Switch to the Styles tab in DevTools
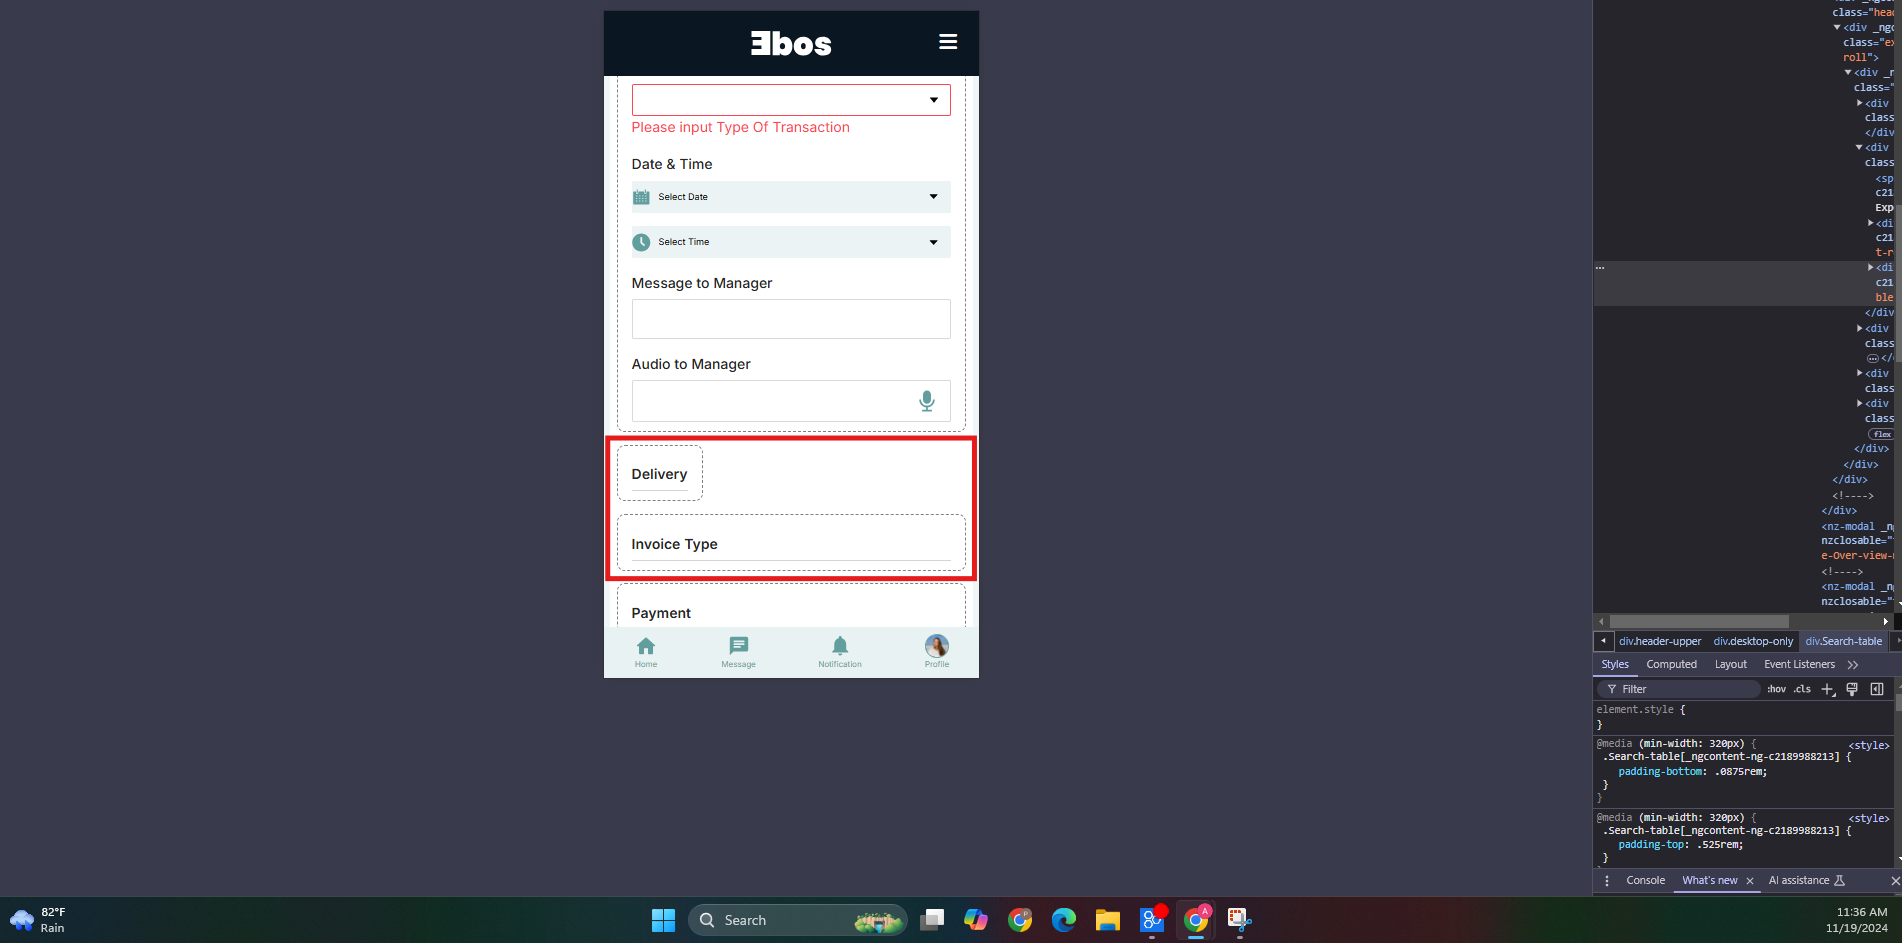 point(1615,664)
